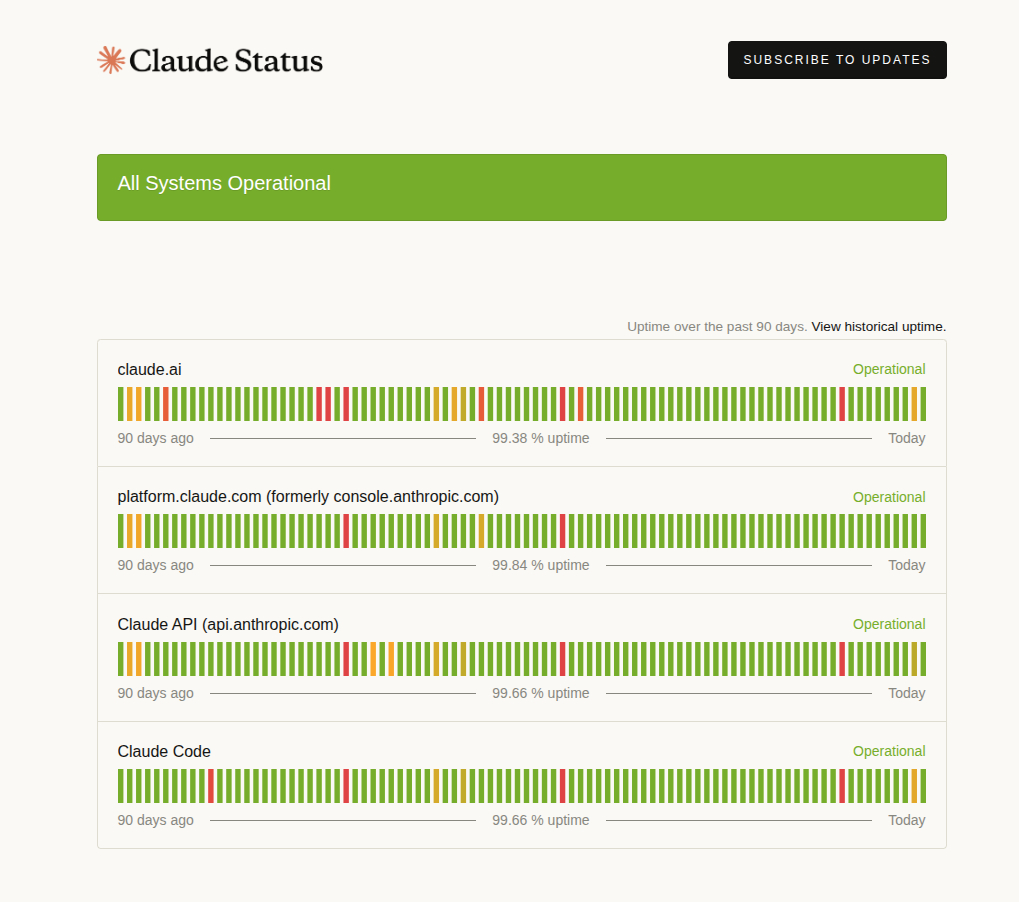Click today's rightmost bar in claude.ai row
1019x902 pixels.
coord(922,404)
